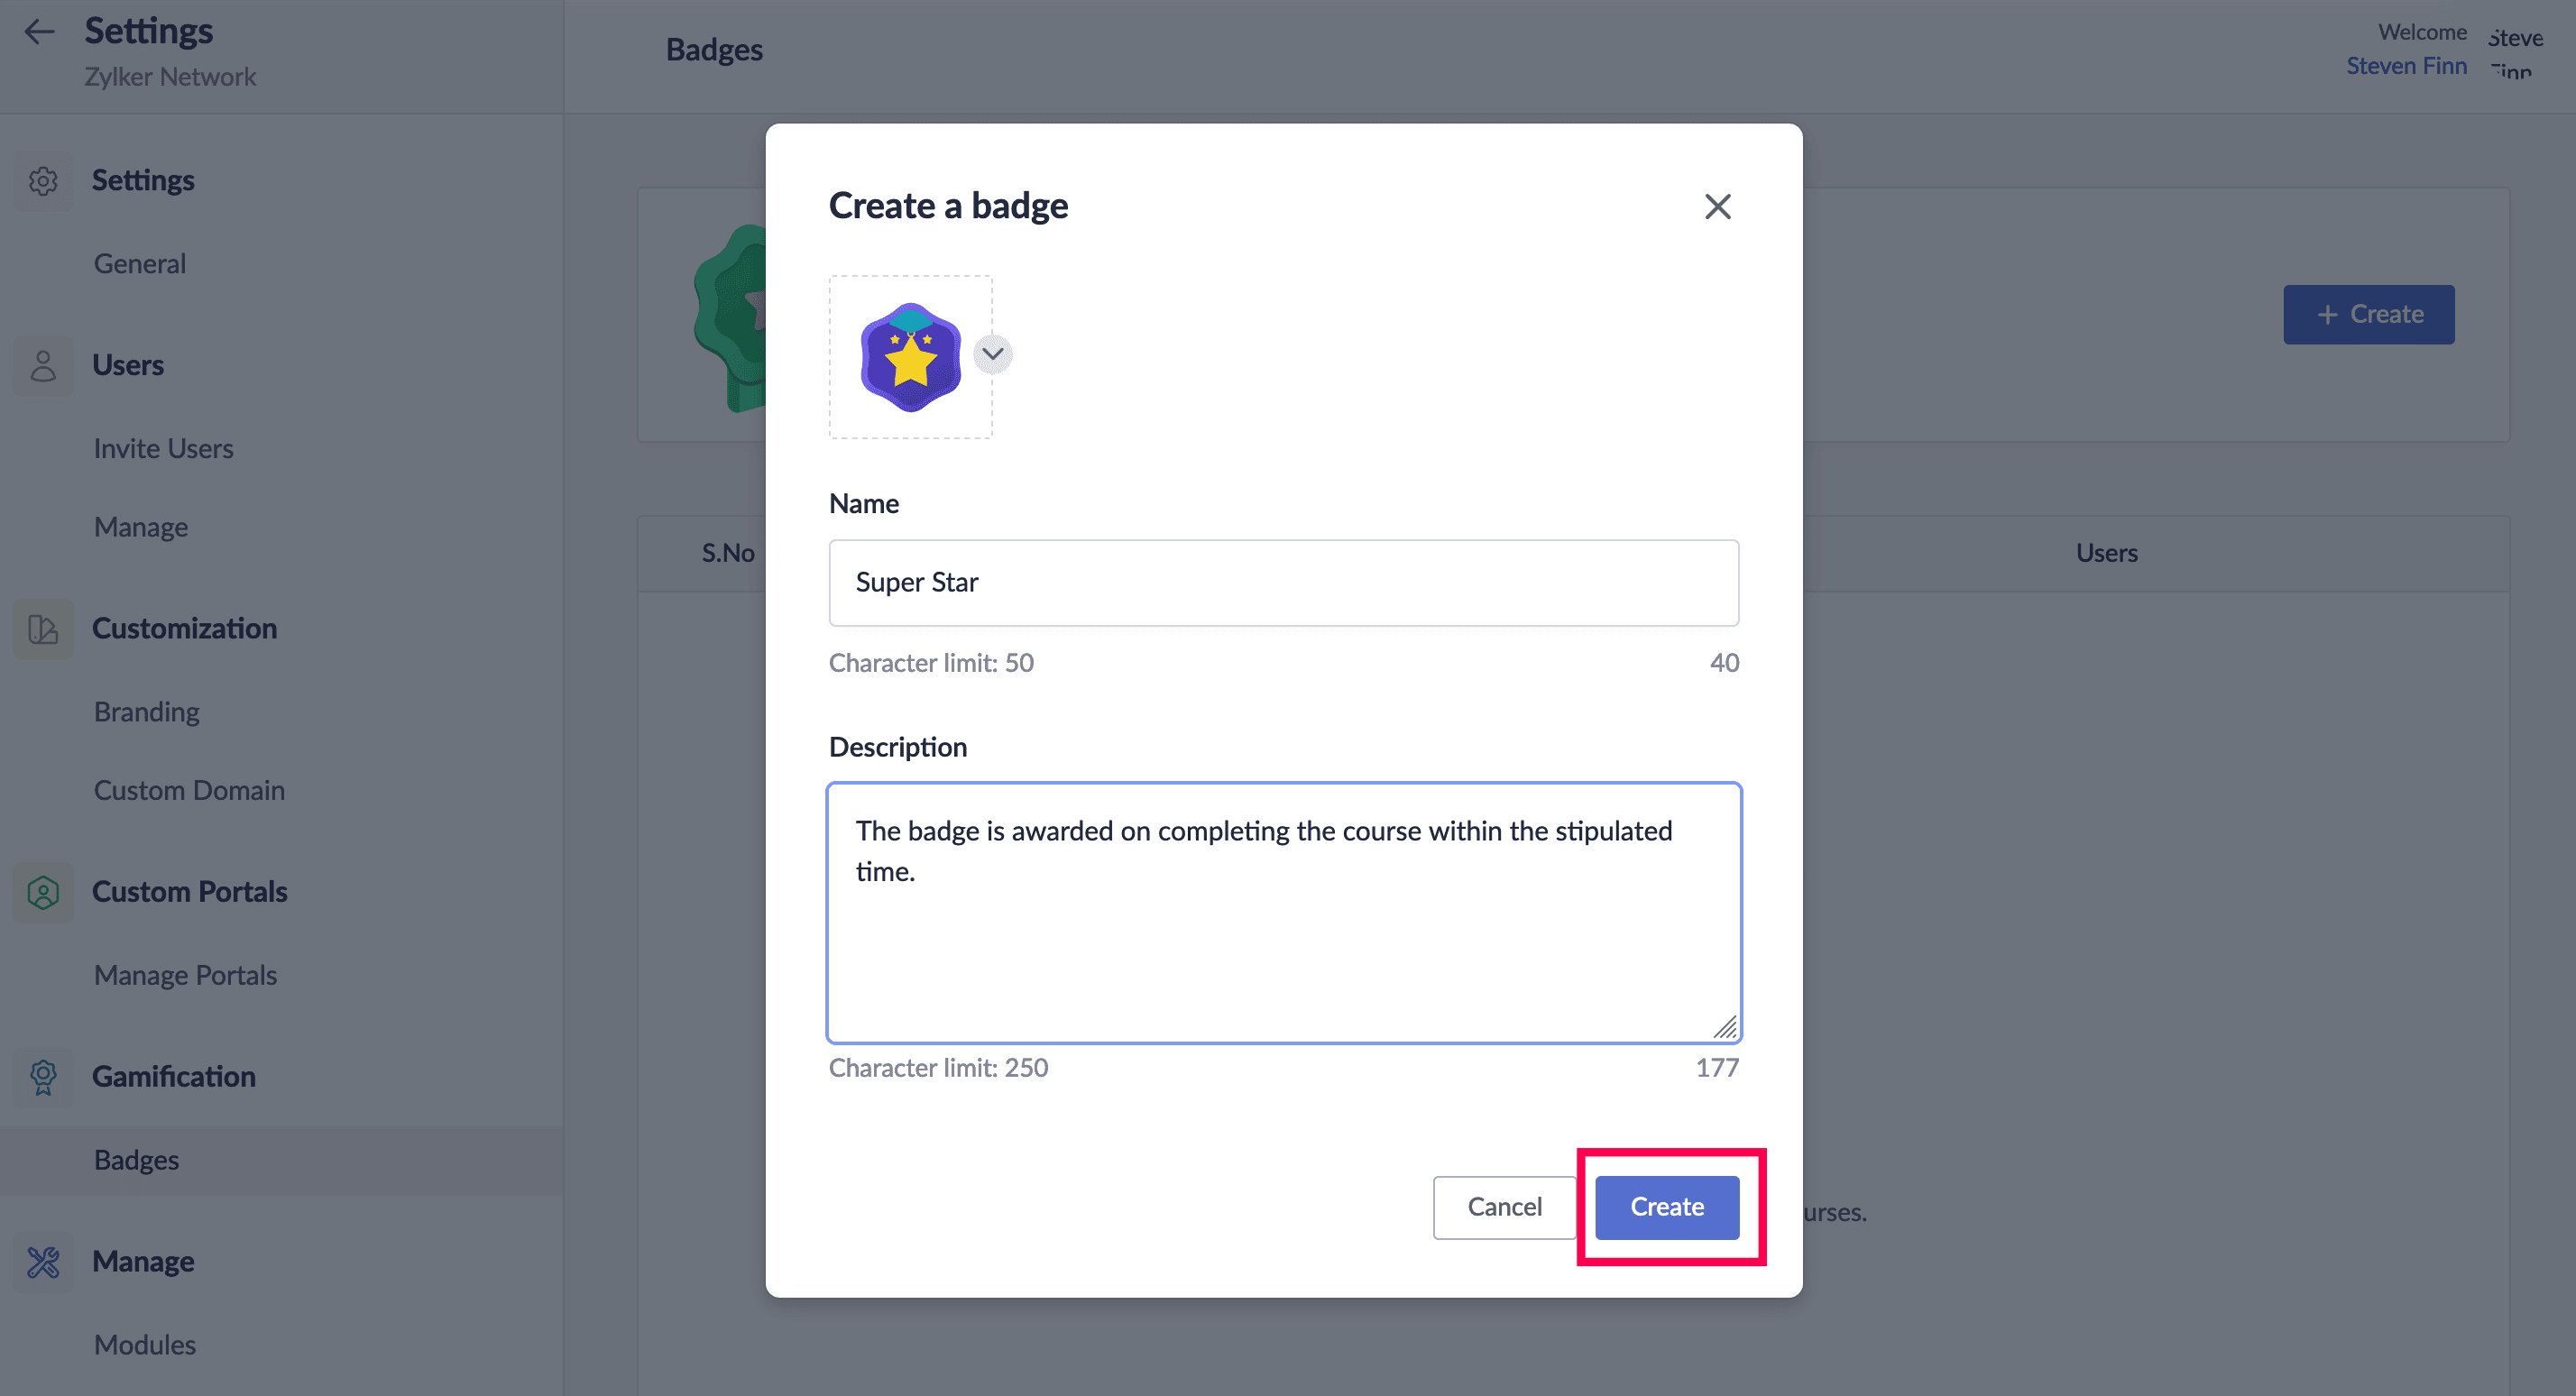
Task: Click the Custom Portals shield icon
Action: point(43,892)
